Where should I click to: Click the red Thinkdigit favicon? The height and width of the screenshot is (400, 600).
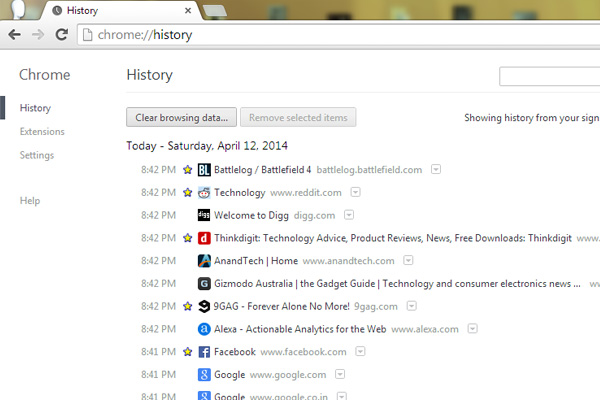pyautogui.click(x=204, y=238)
